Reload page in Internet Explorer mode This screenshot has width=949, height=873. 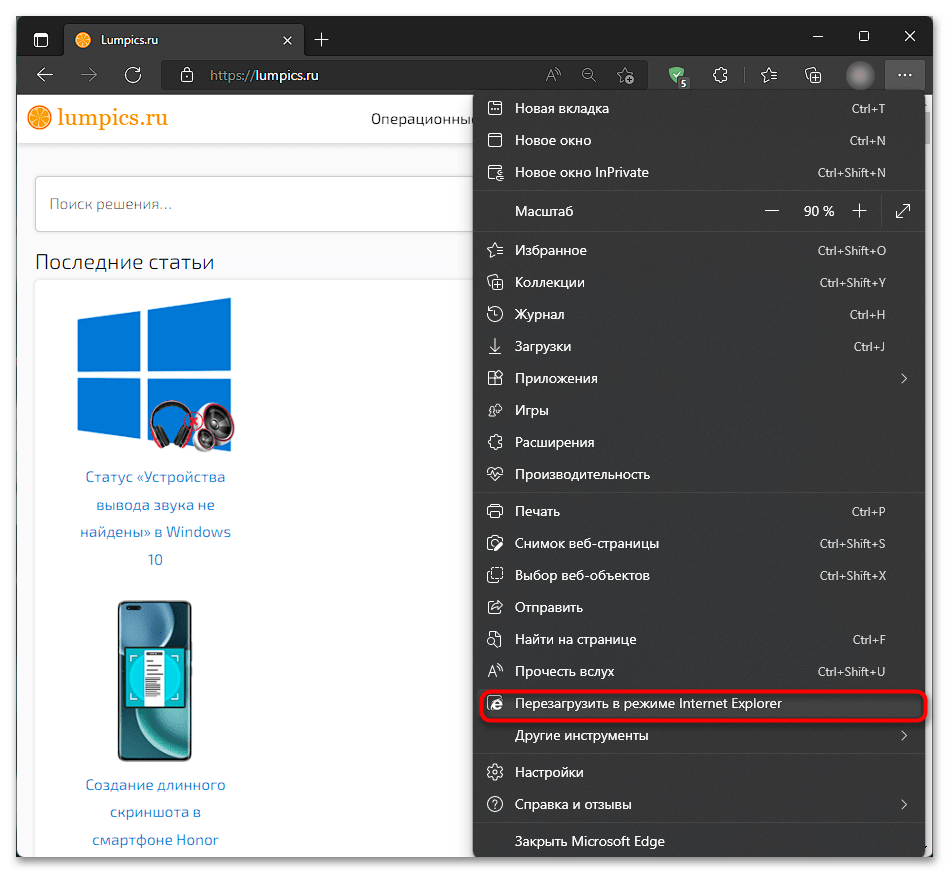pos(698,704)
